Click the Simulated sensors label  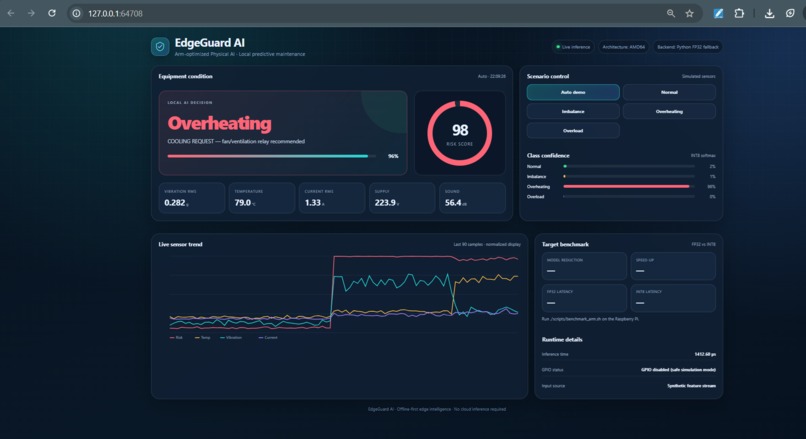click(699, 76)
